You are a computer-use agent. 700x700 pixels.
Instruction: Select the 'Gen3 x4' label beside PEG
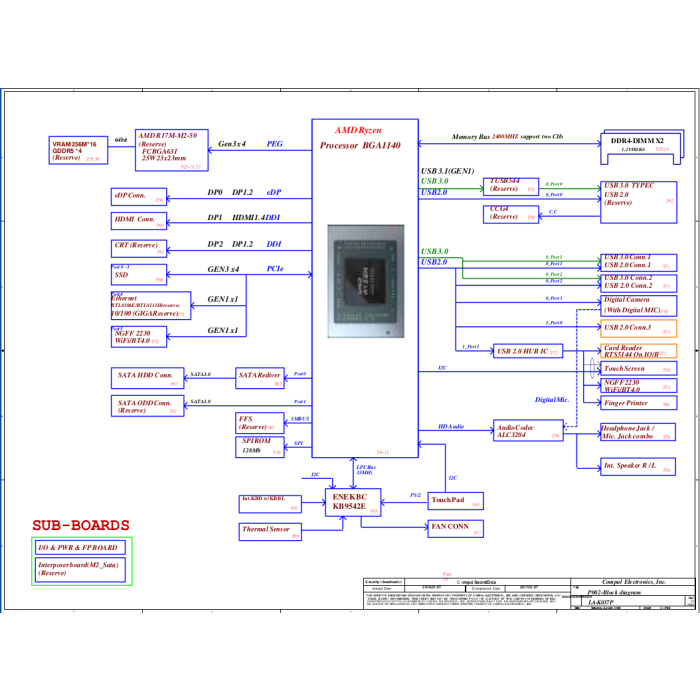232,144
